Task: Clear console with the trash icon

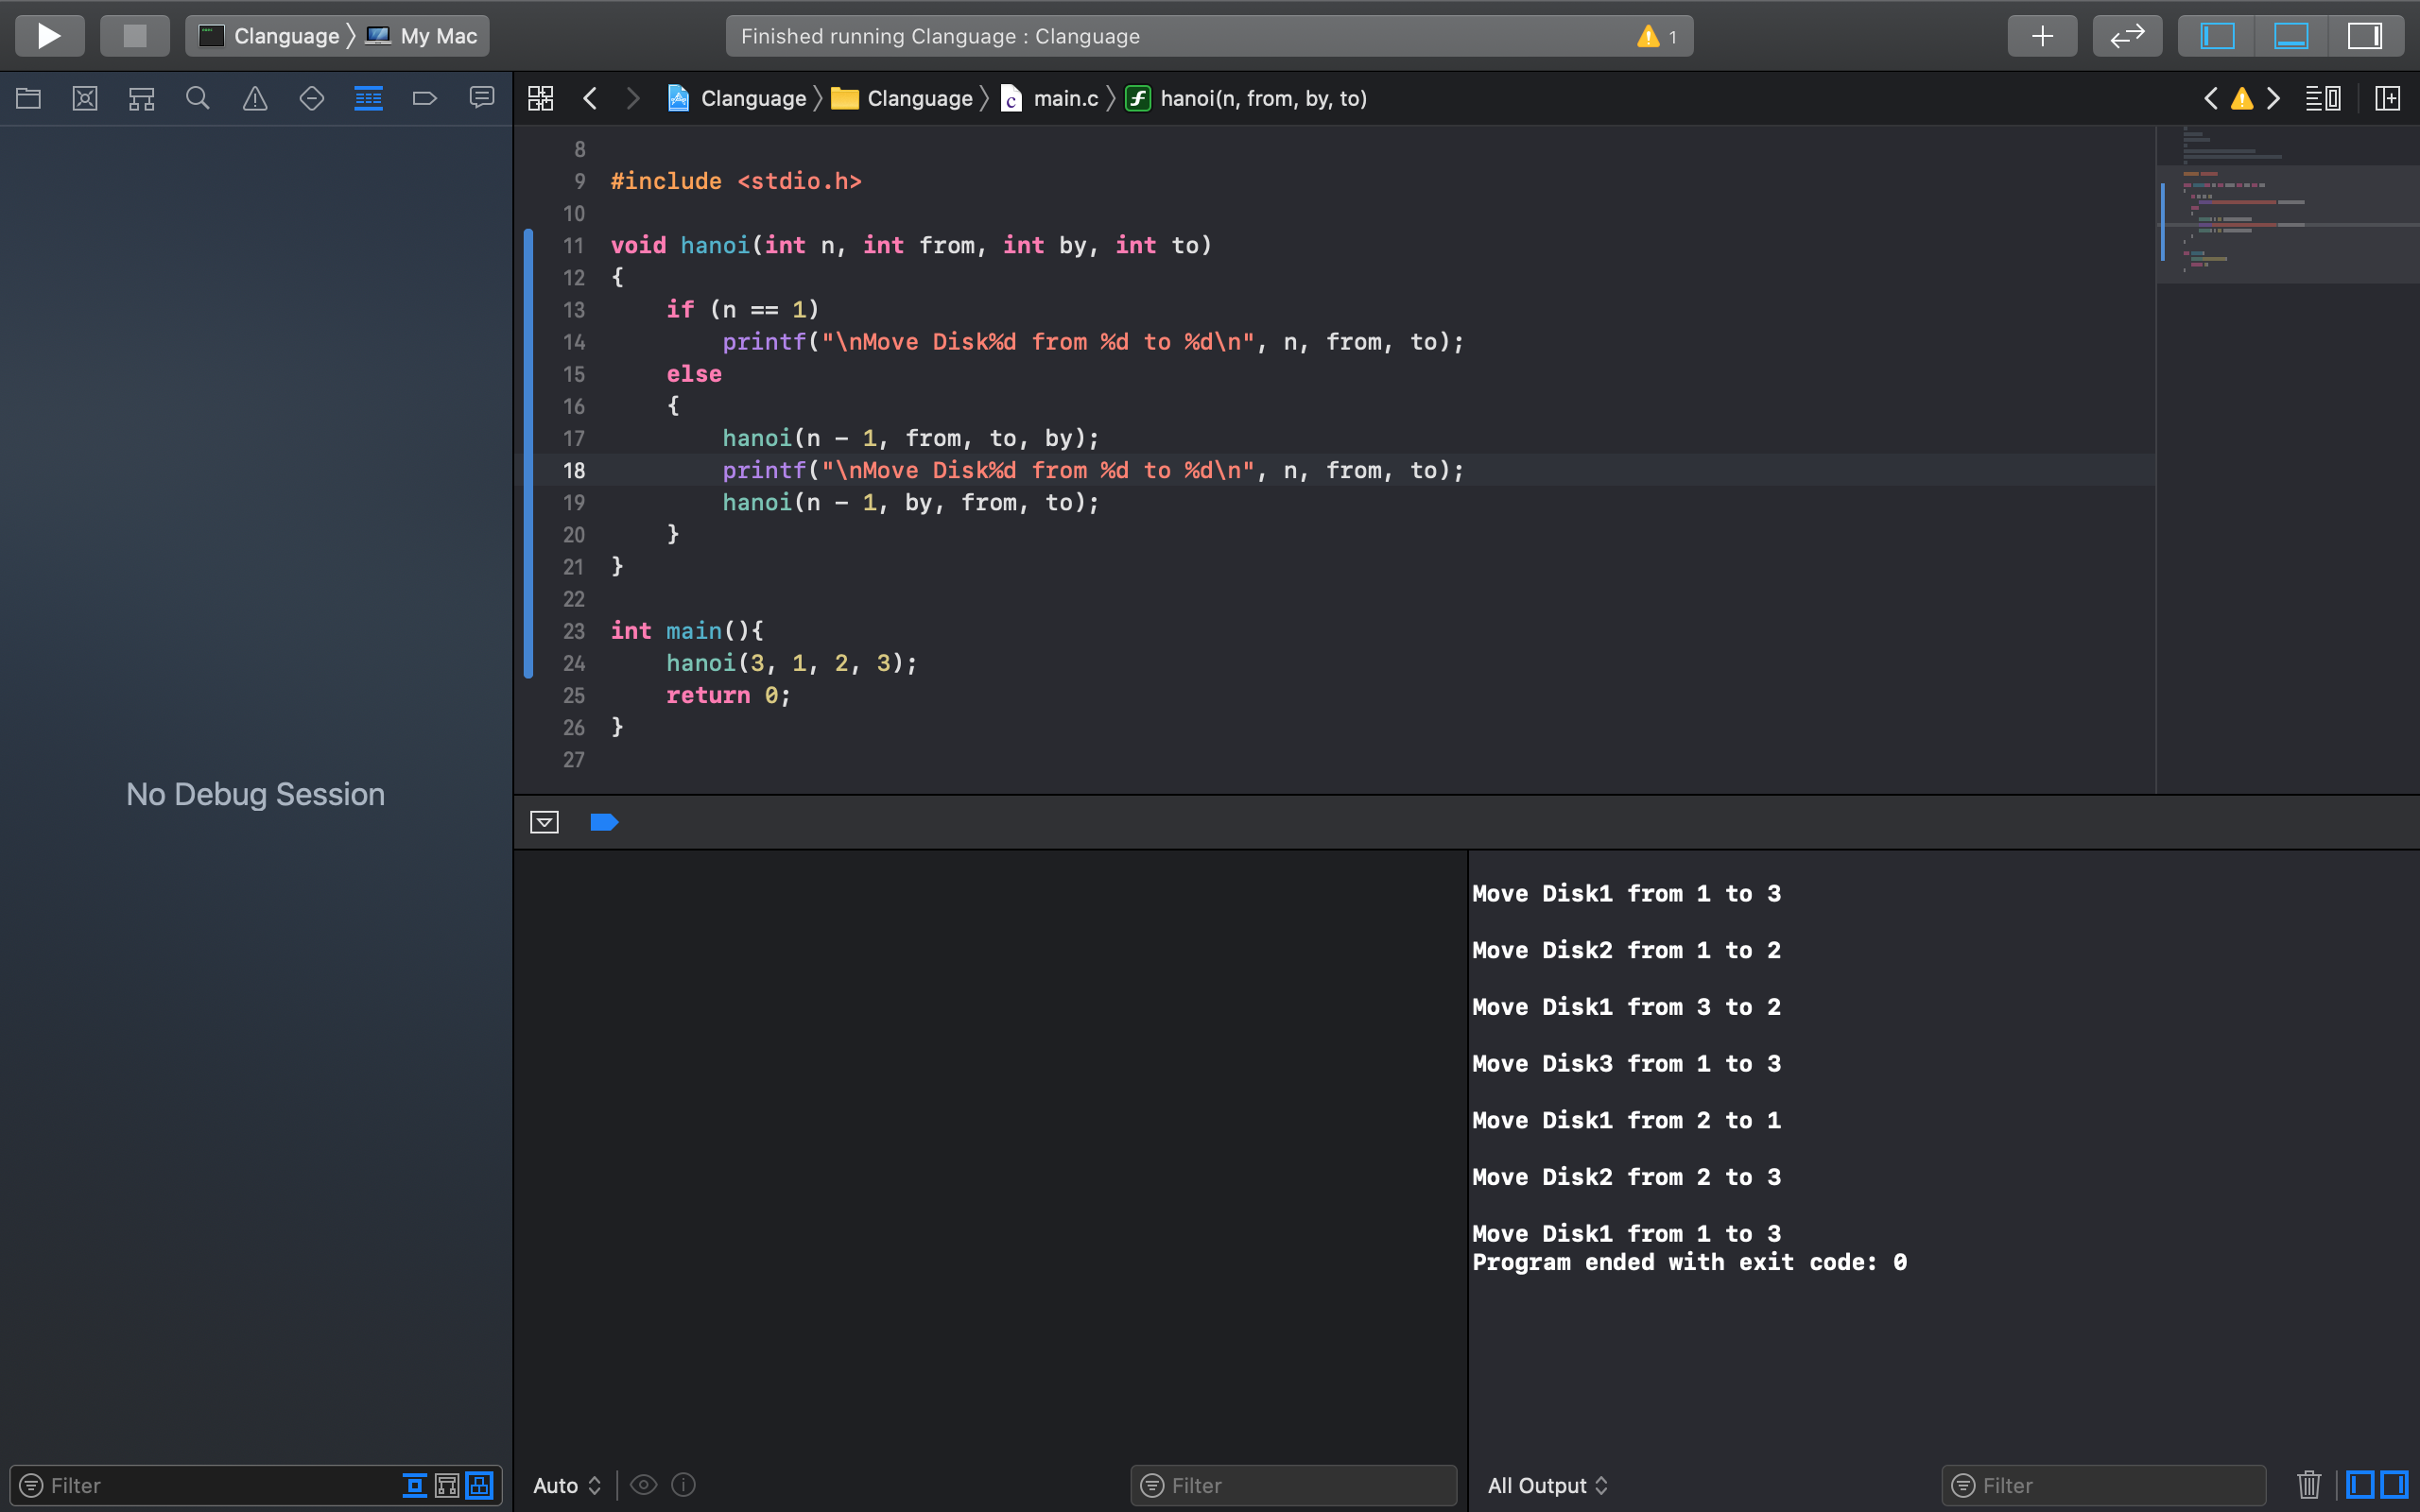Action: (2308, 1485)
